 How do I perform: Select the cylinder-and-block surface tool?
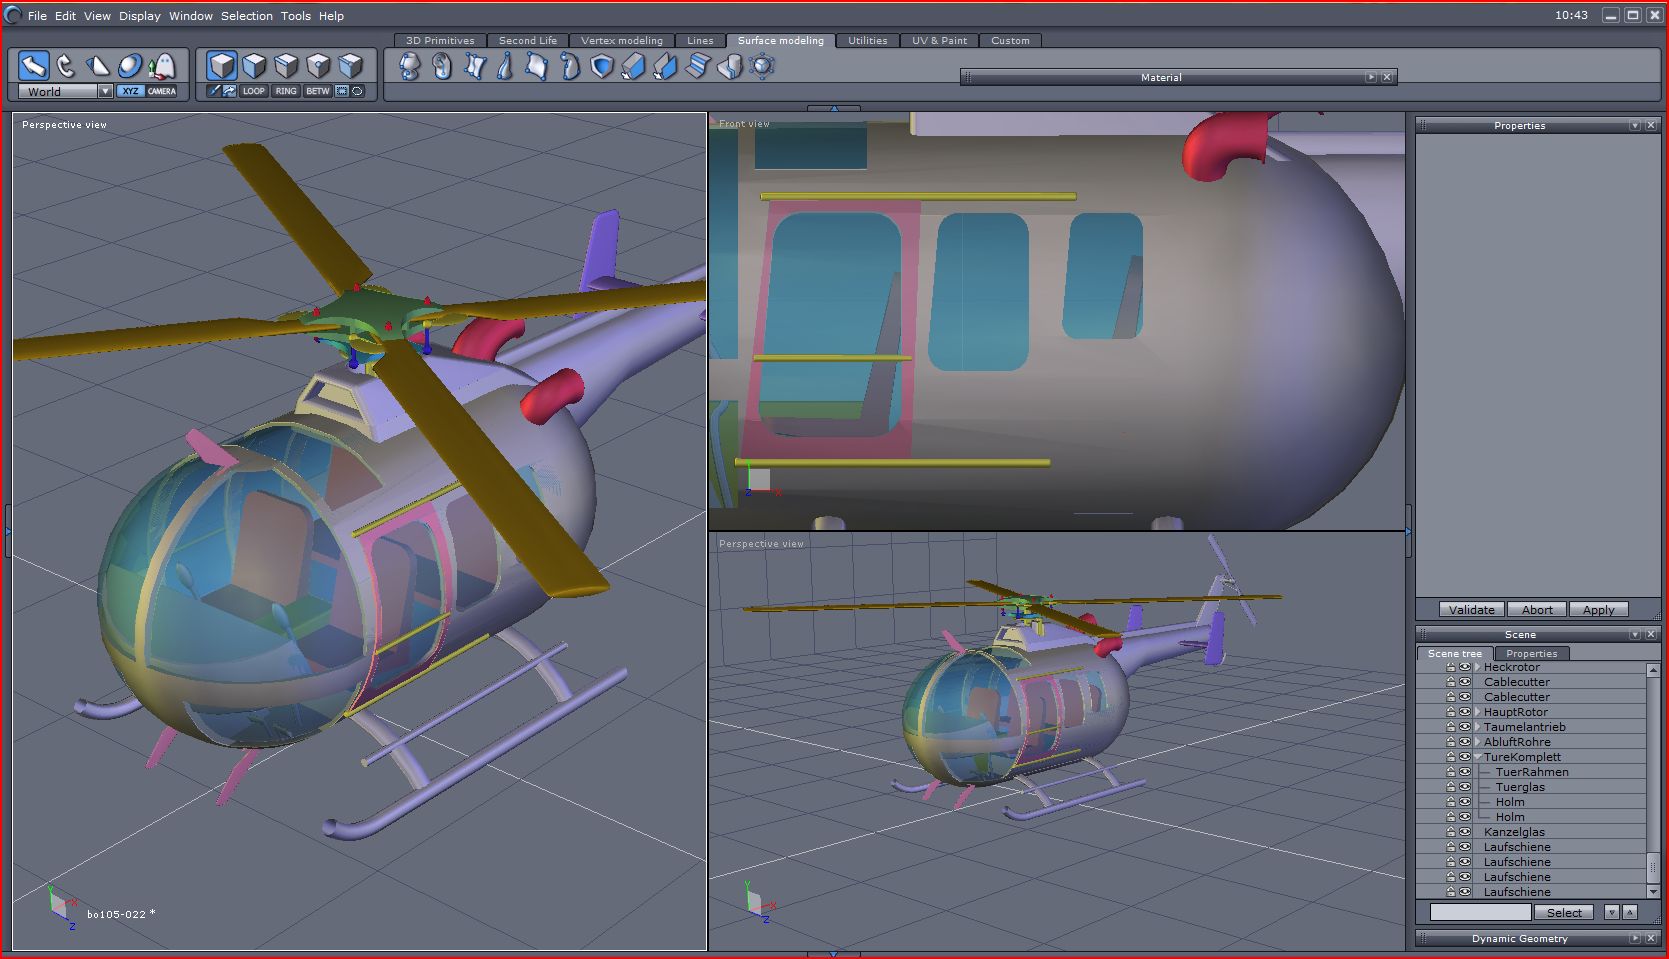coord(730,66)
